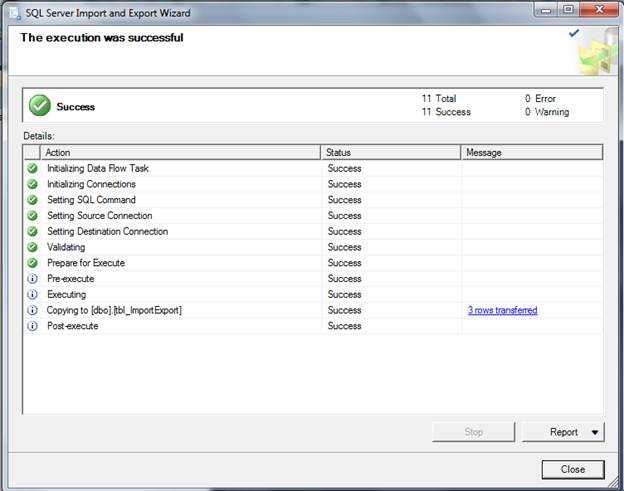Click the disabled Stop button
The height and width of the screenshot is (491, 624).
click(x=474, y=432)
